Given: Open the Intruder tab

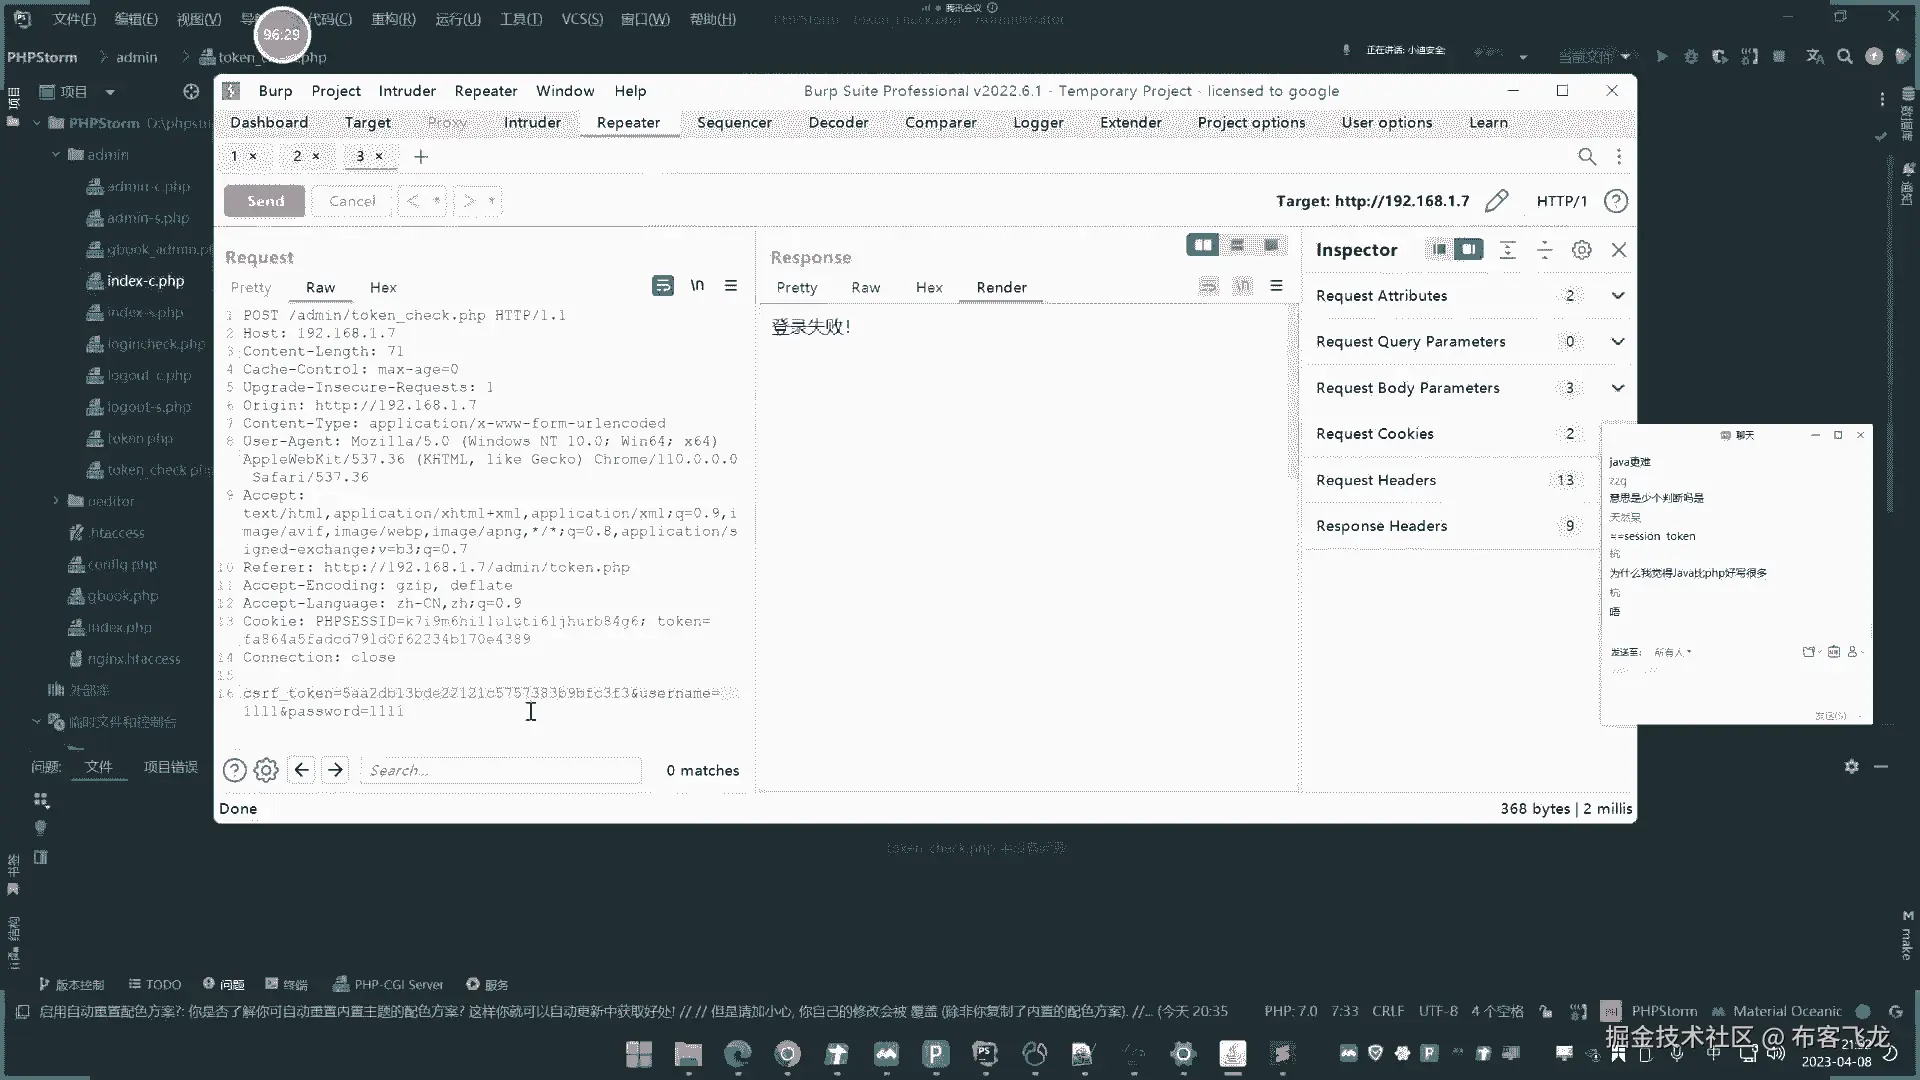Looking at the screenshot, I should pyautogui.click(x=532, y=122).
